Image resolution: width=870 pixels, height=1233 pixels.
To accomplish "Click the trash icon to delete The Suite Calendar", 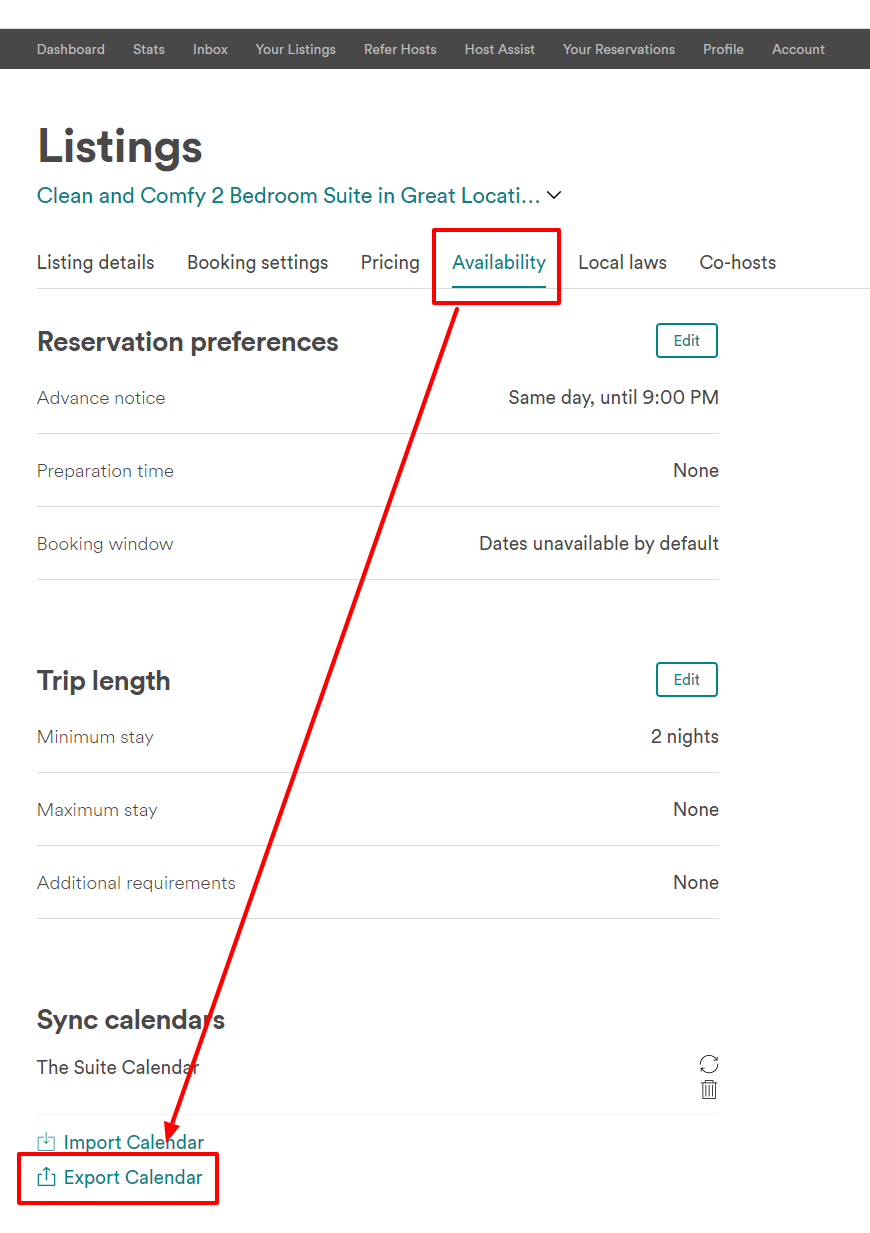I will [x=709, y=1090].
